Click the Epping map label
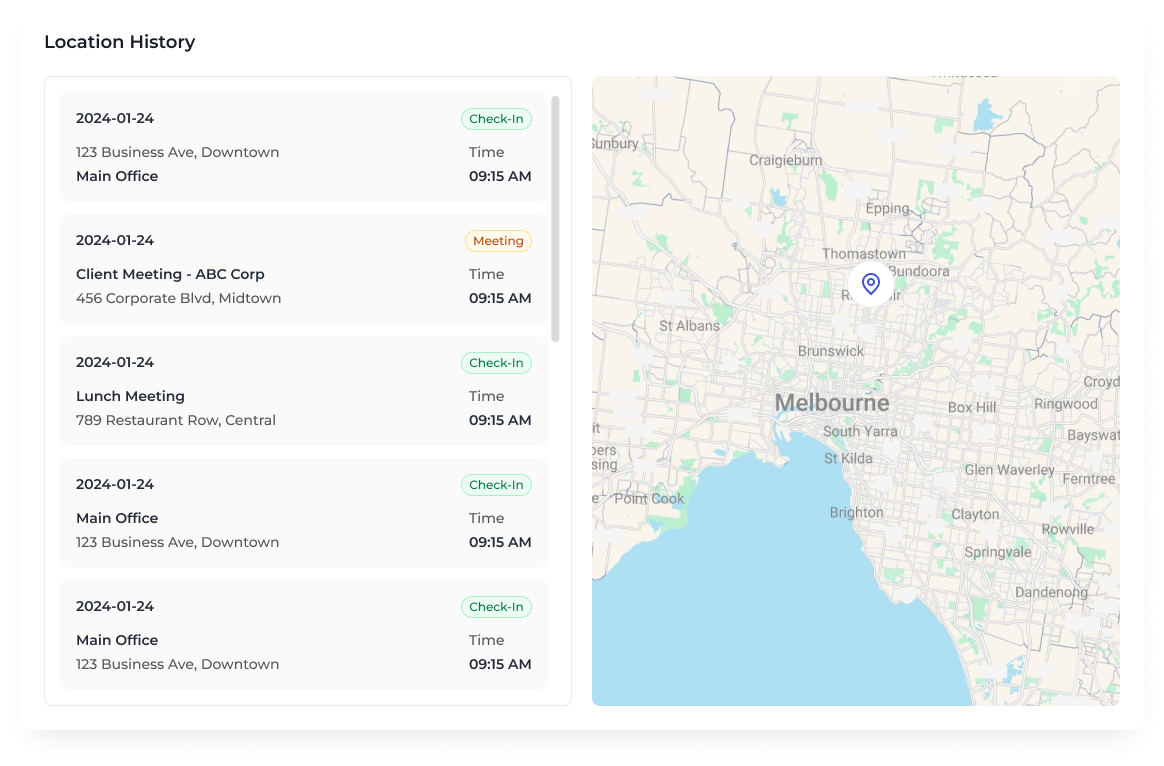The width and height of the screenshot is (1164, 766). pos(887,209)
